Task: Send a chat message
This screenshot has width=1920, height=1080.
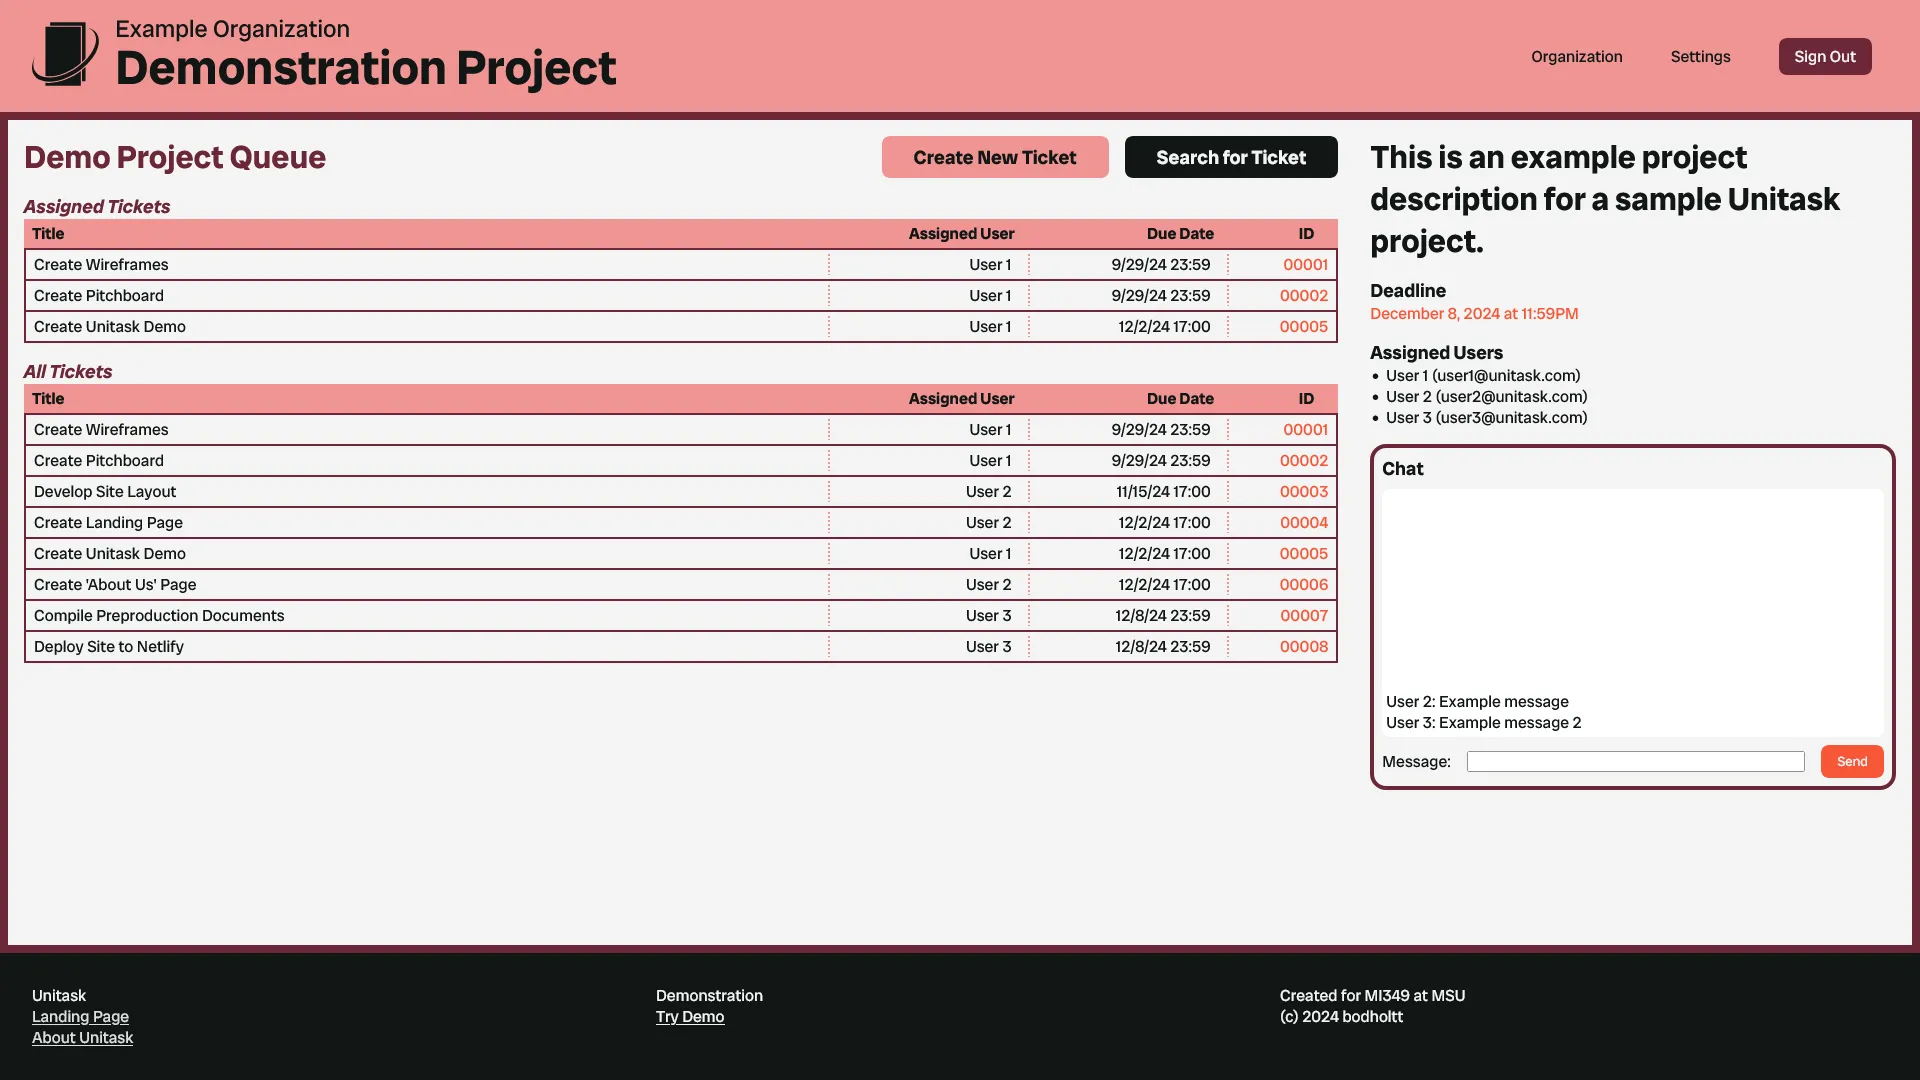Action: 1851,761
